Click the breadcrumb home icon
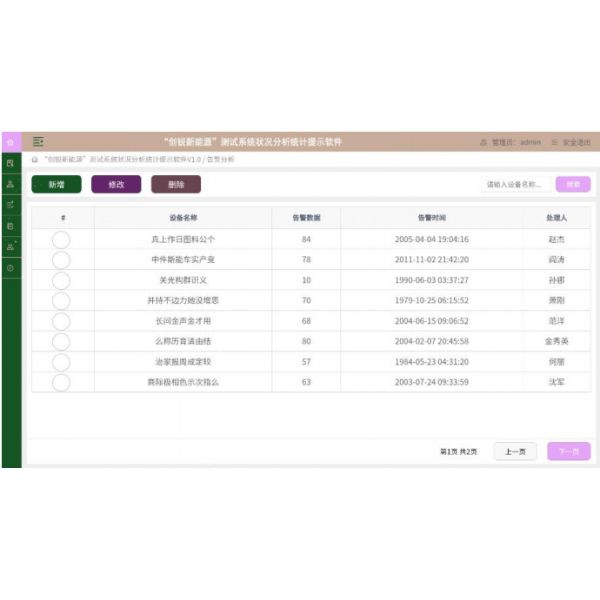 pyautogui.click(x=35, y=159)
